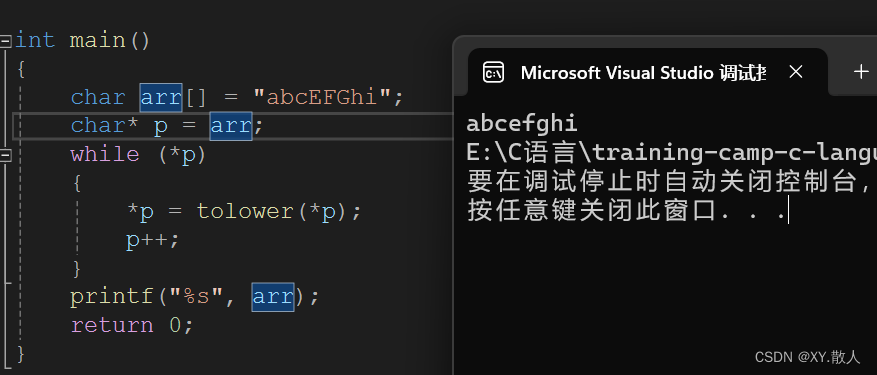Collapse the while loop code block

click(x=6, y=154)
